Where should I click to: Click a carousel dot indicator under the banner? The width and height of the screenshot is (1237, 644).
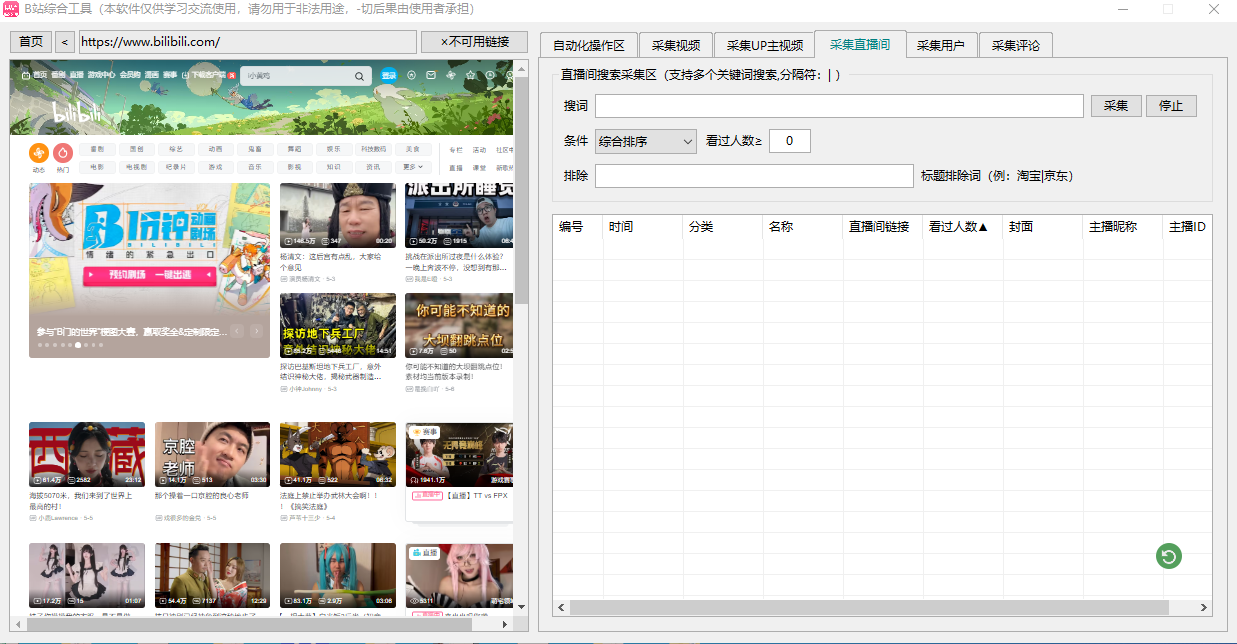(77, 345)
